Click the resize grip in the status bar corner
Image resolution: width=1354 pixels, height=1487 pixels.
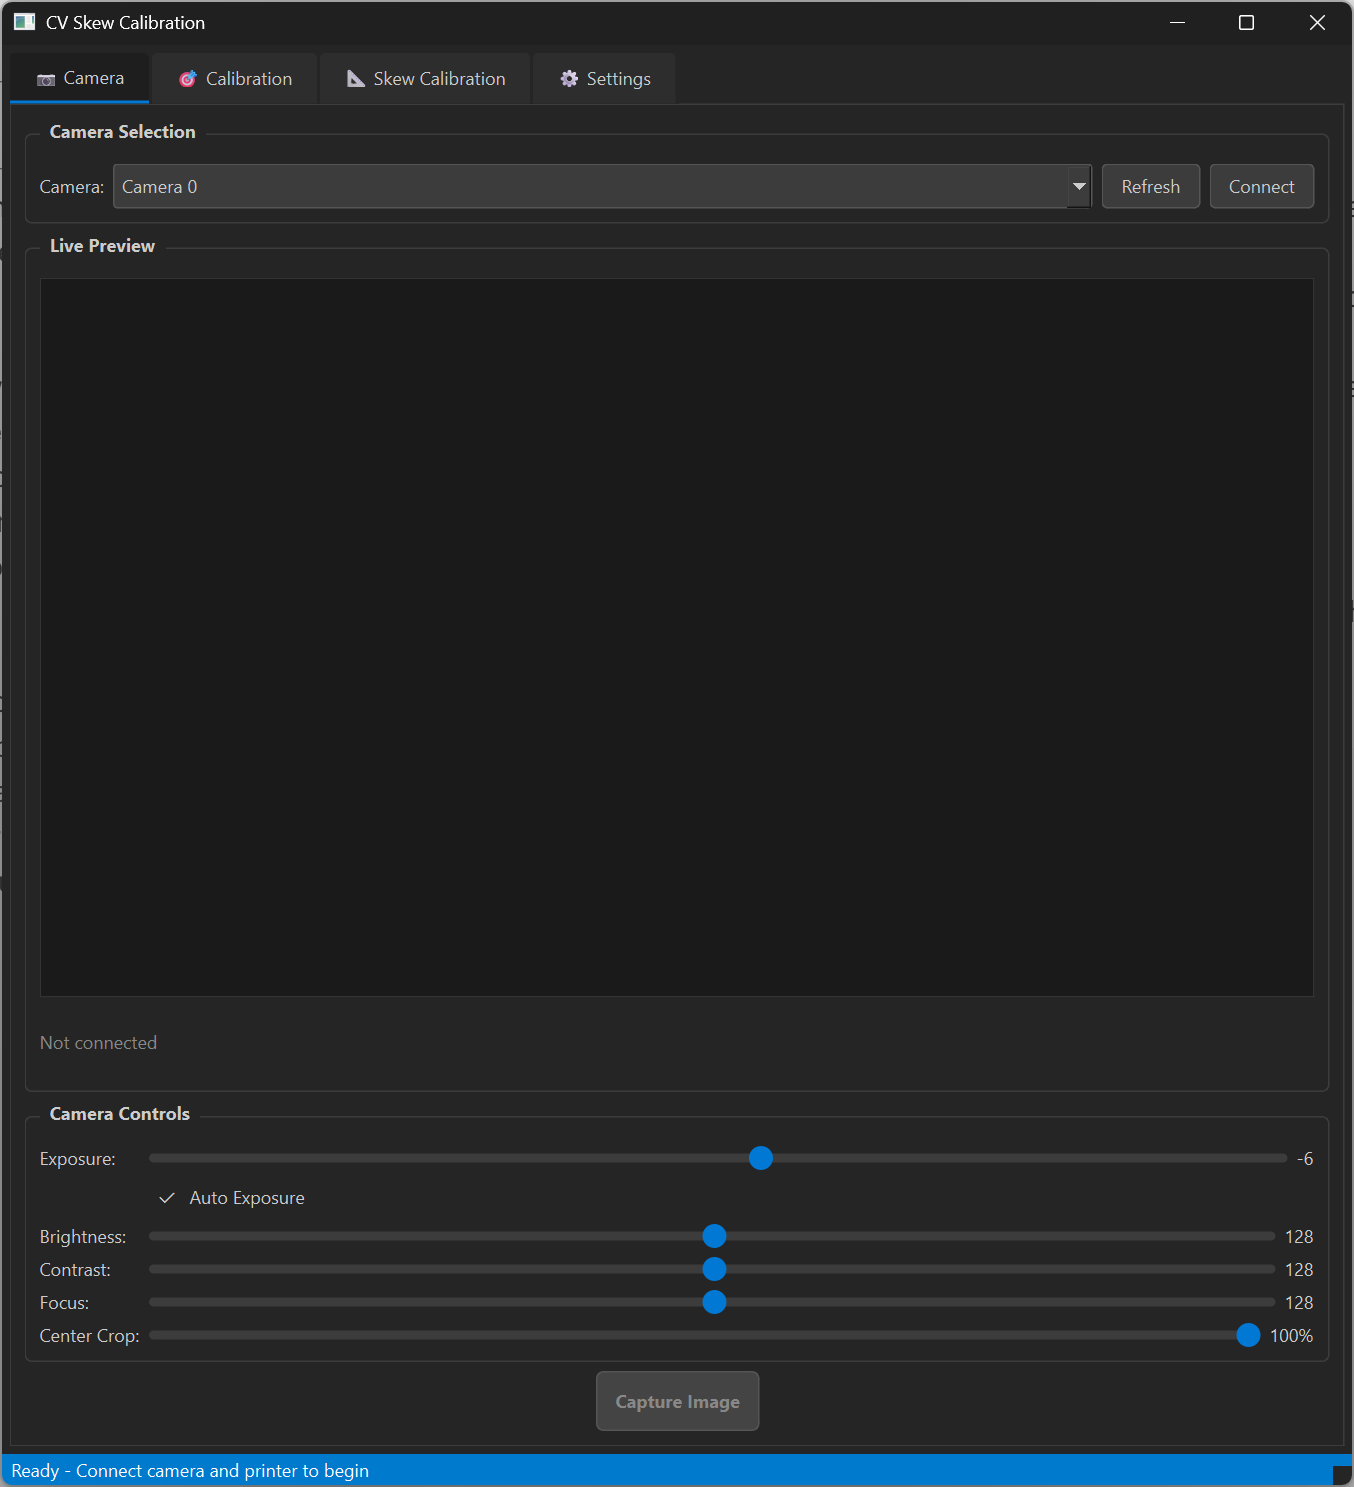coord(1342,1475)
